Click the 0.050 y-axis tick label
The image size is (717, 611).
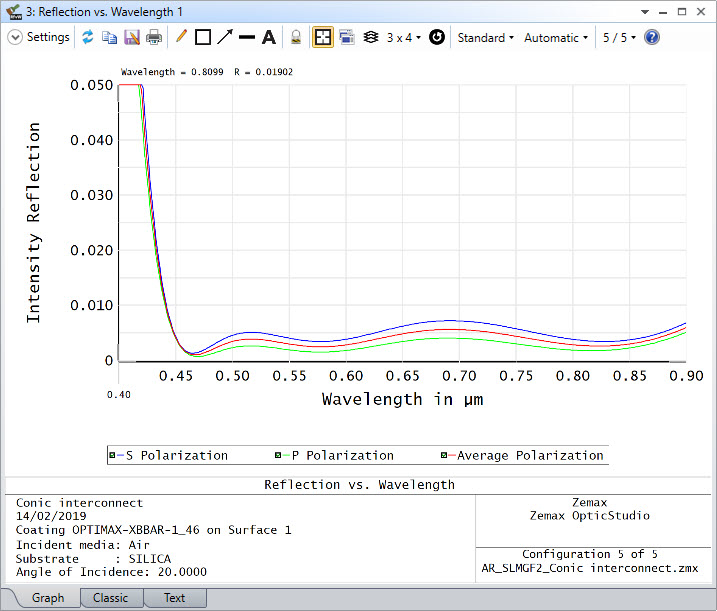pyautogui.click(x=91, y=86)
